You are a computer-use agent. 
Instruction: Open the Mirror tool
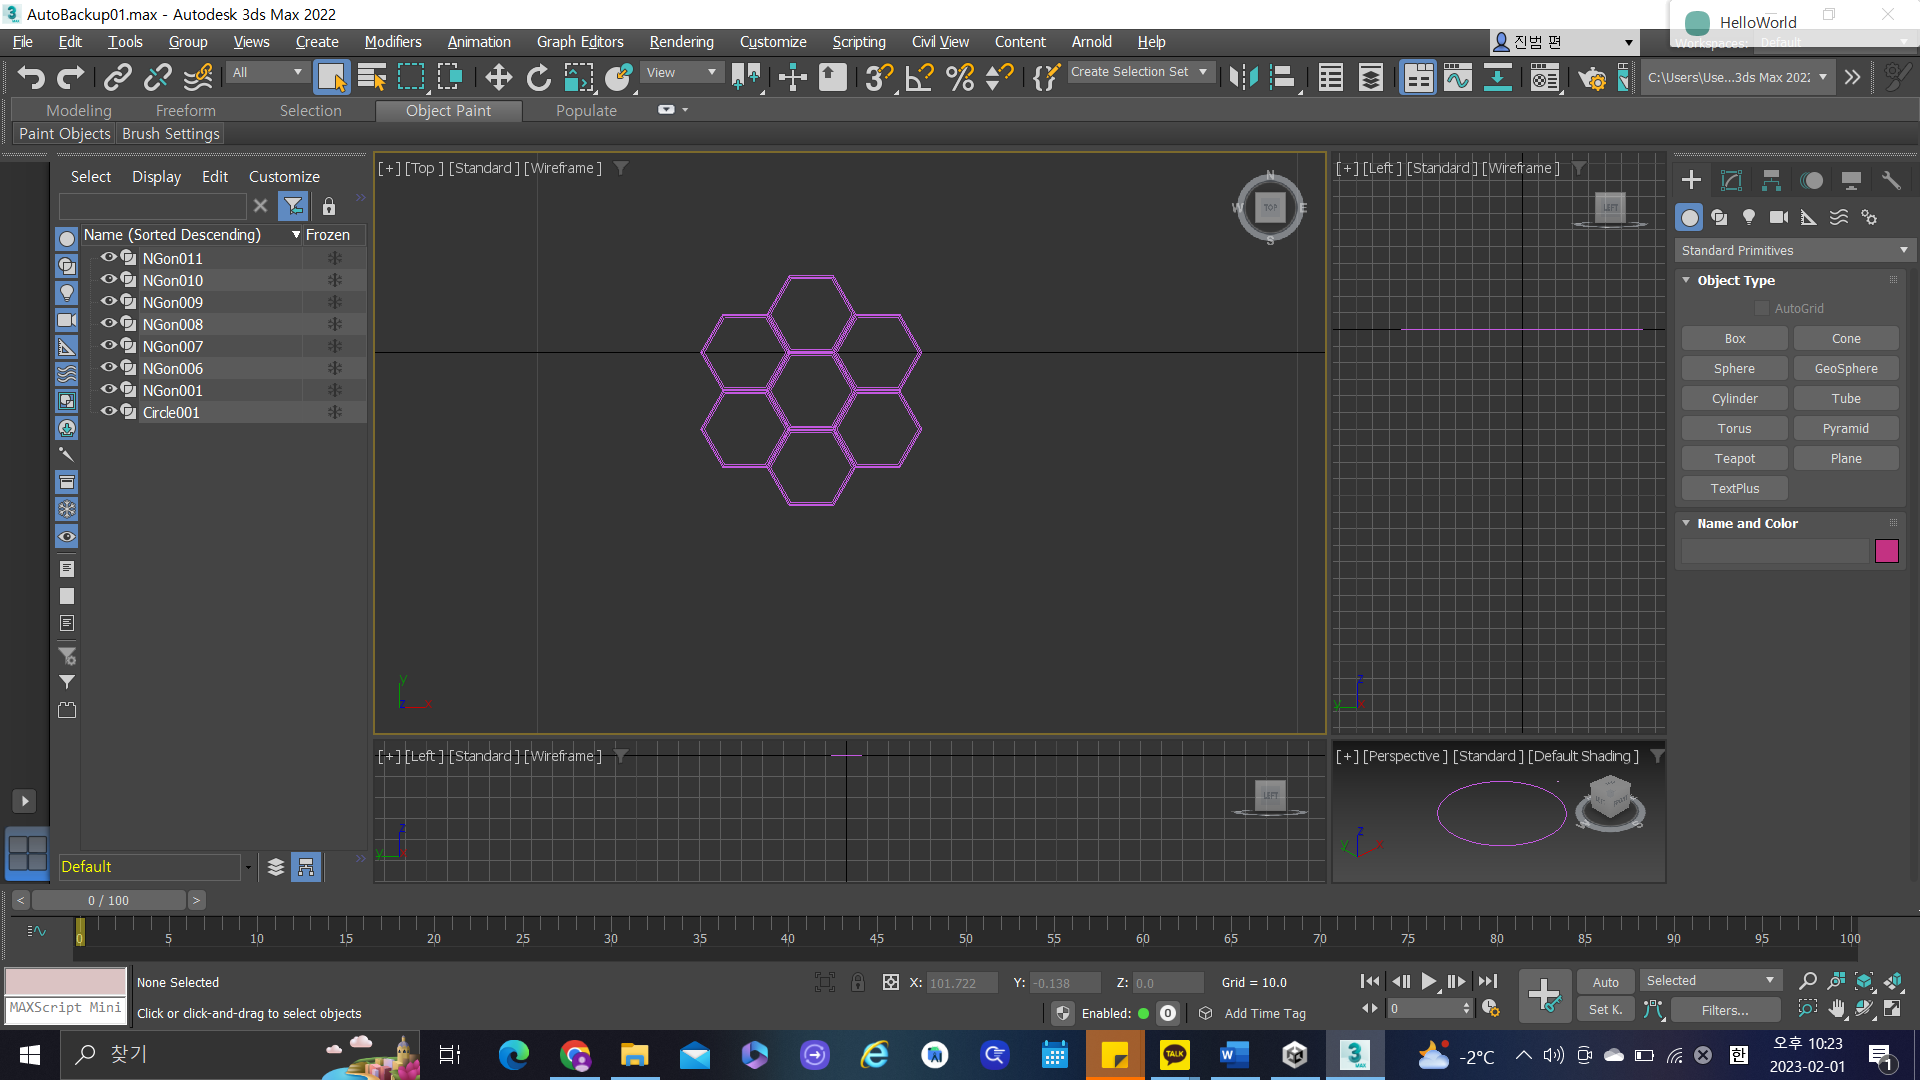1243,77
